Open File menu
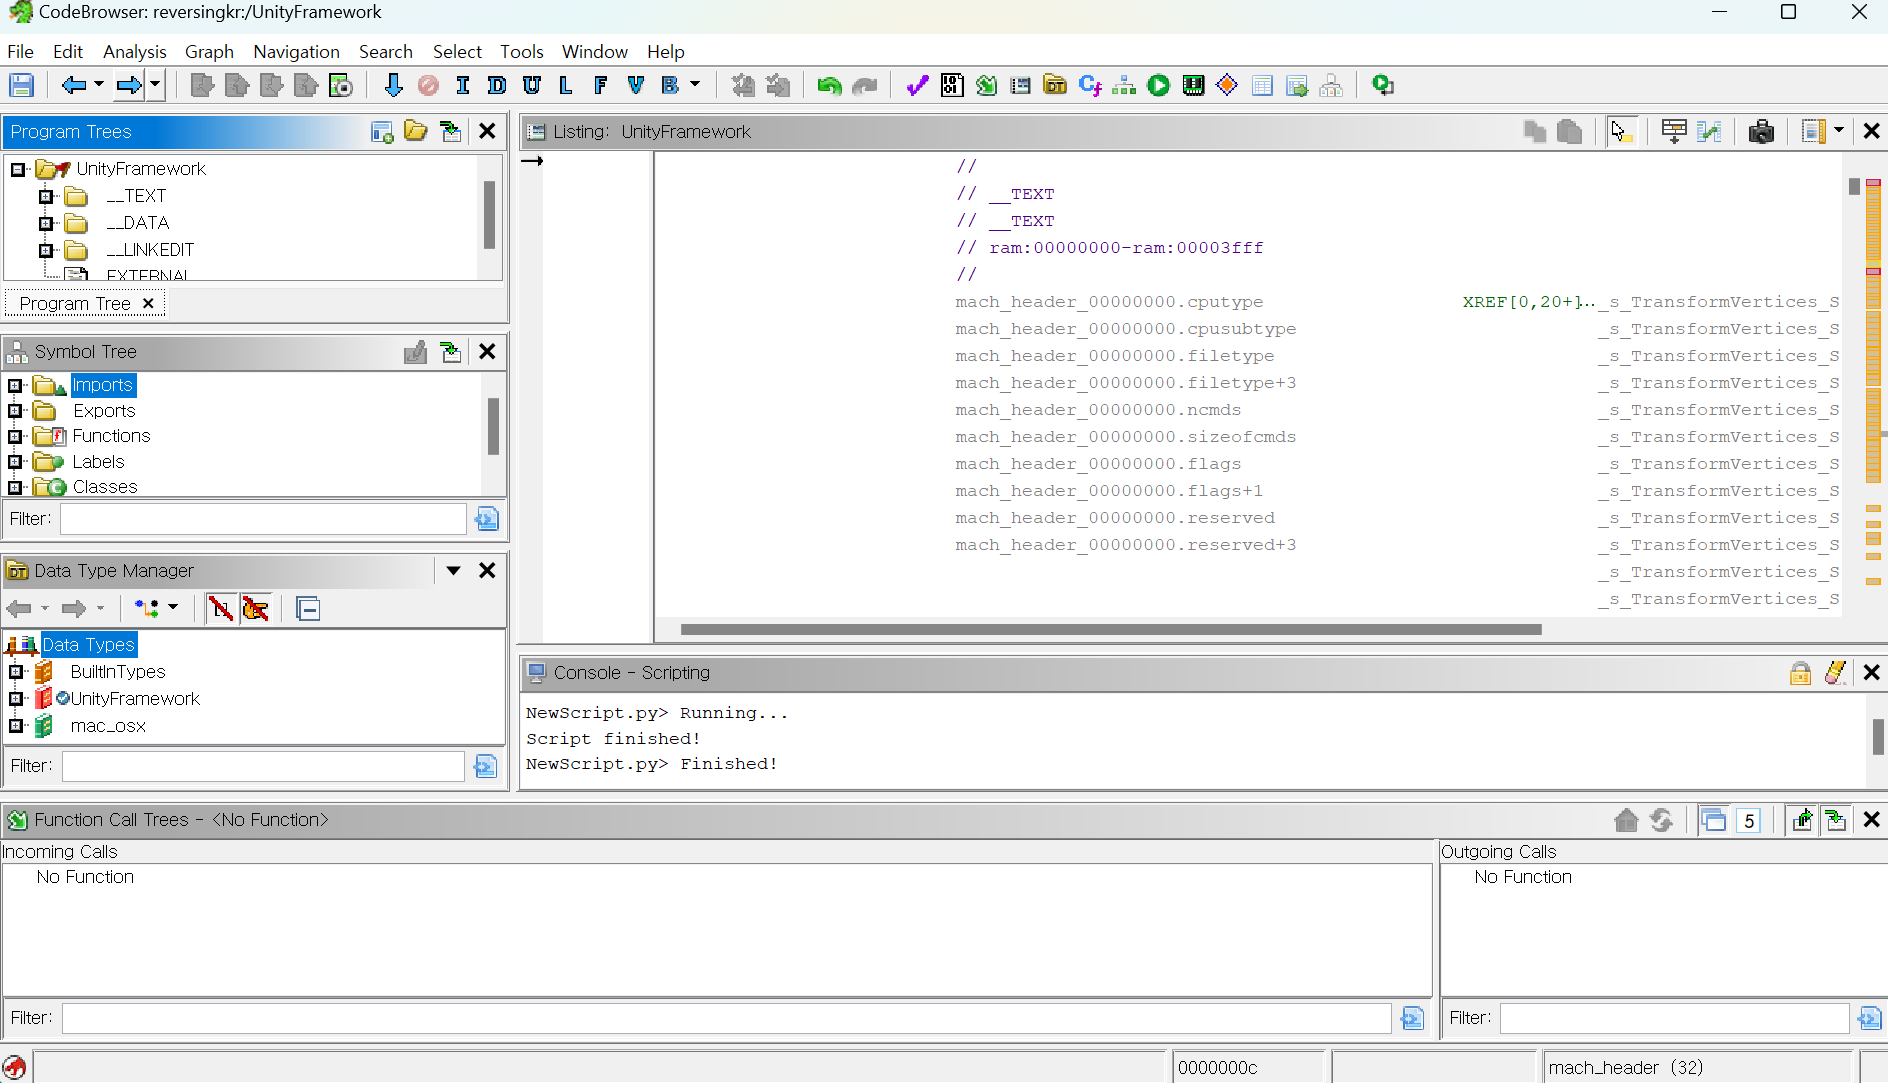Image resolution: width=1888 pixels, height=1083 pixels. coord(20,51)
